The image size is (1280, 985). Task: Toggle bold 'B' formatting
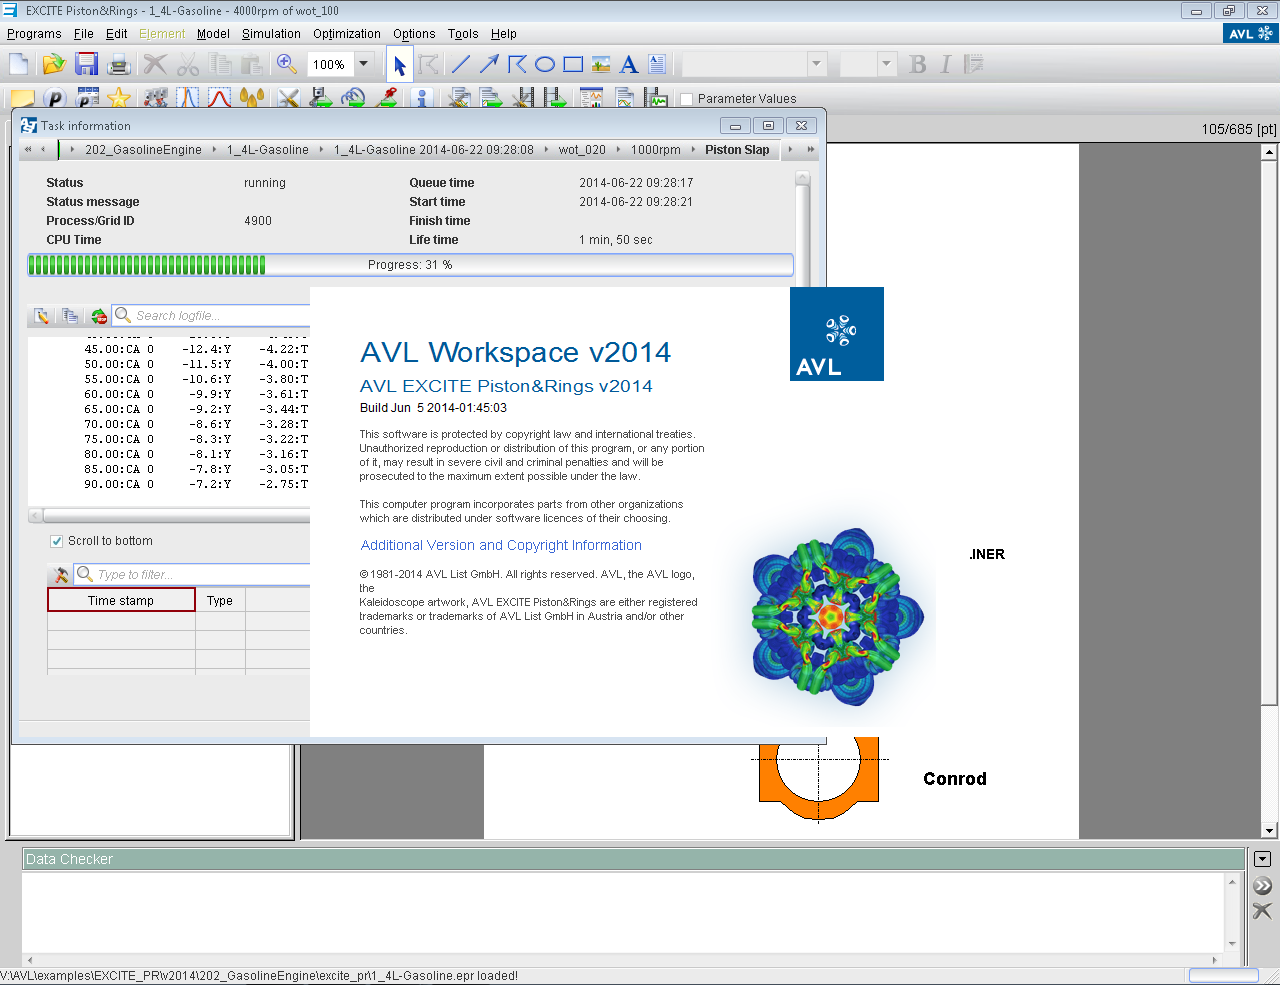pyautogui.click(x=917, y=64)
